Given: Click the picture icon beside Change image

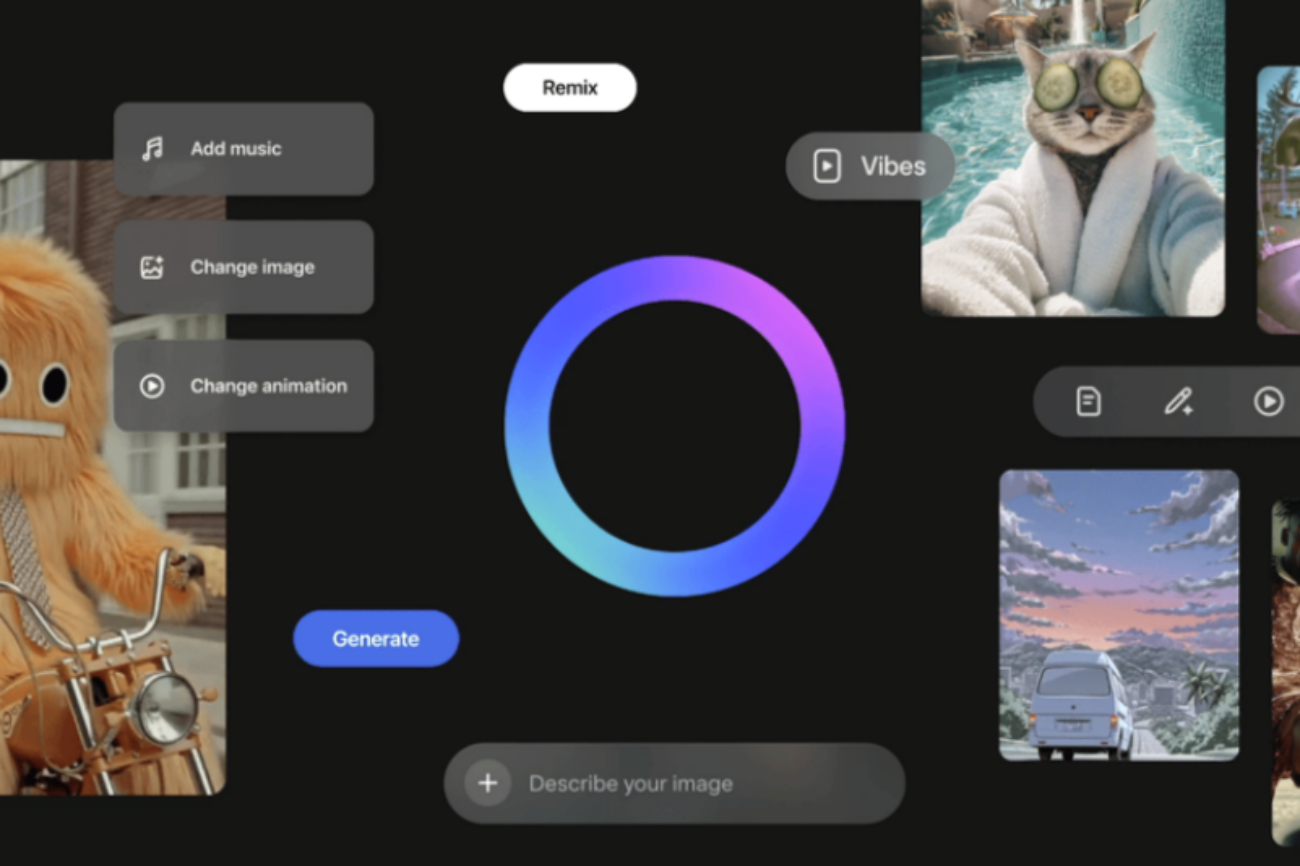Looking at the screenshot, I should 152,267.
